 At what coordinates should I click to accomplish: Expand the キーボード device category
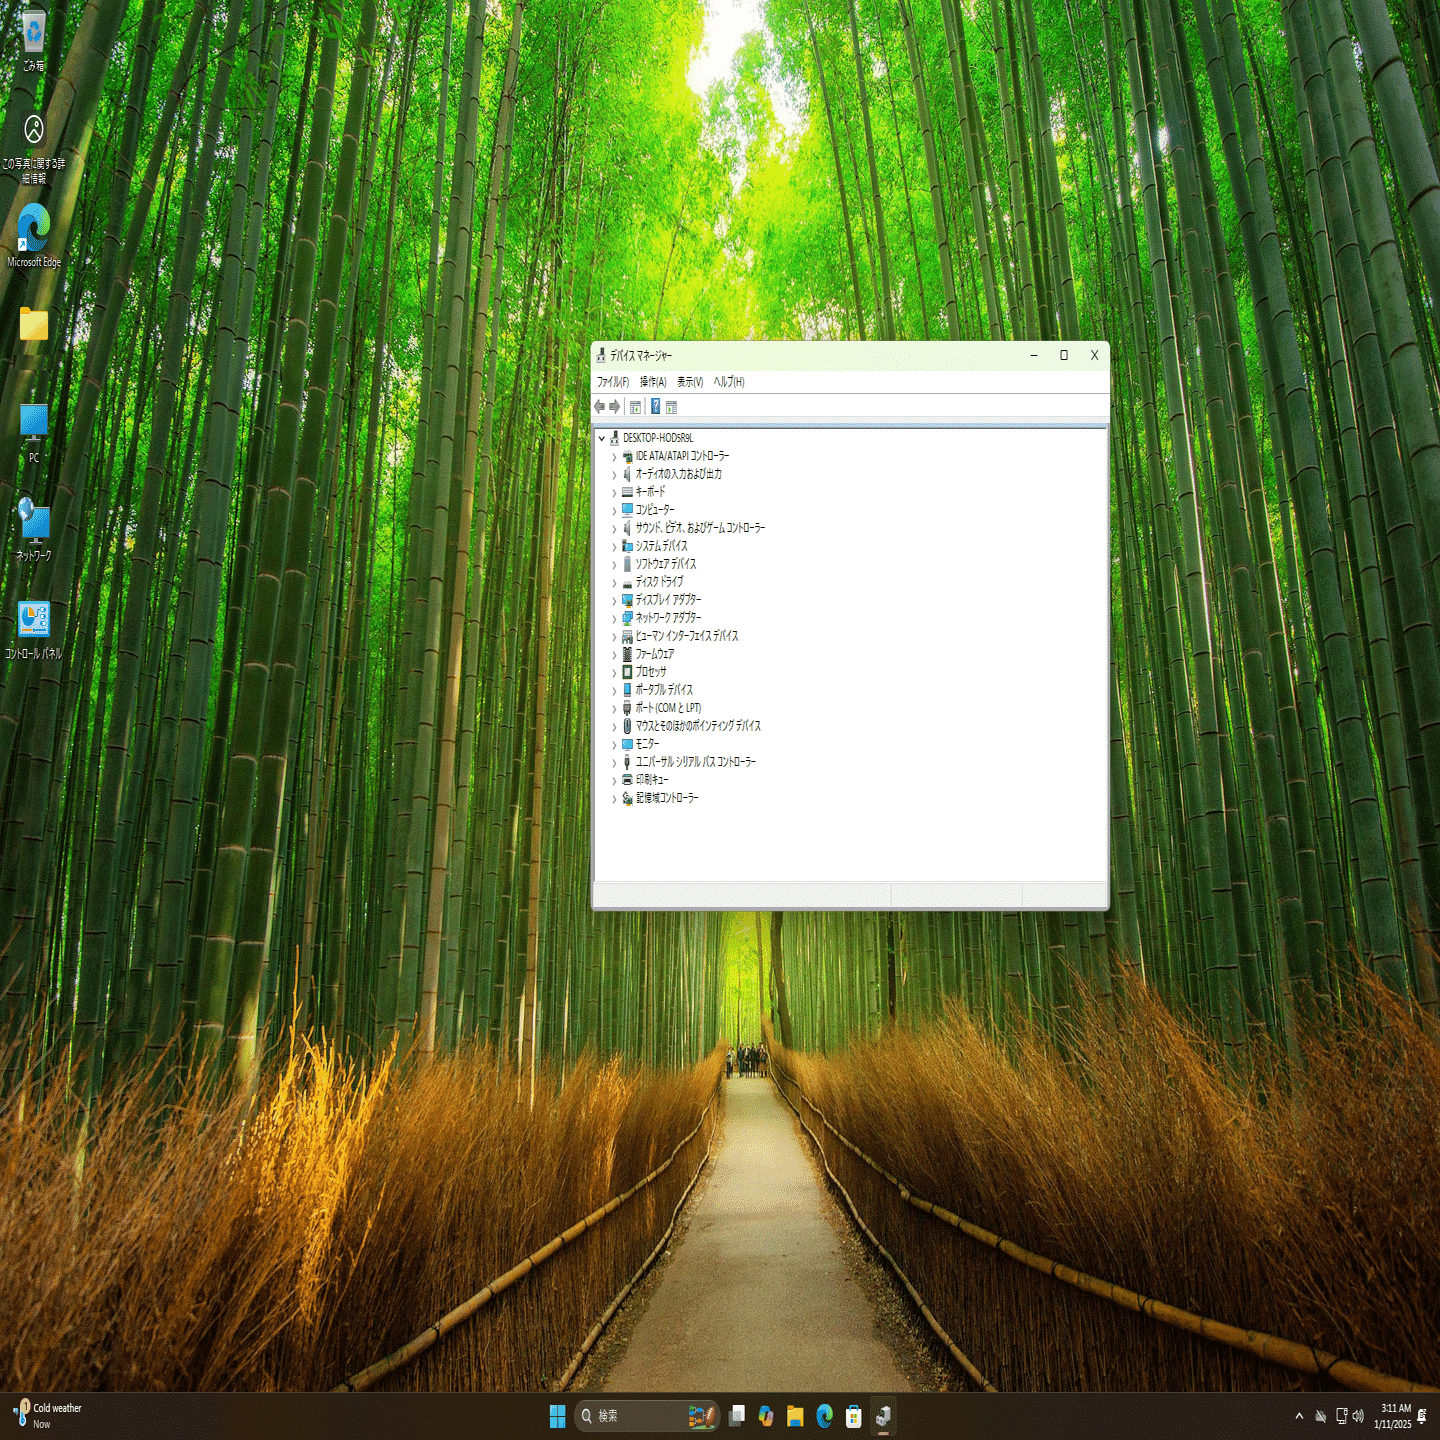[616, 492]
